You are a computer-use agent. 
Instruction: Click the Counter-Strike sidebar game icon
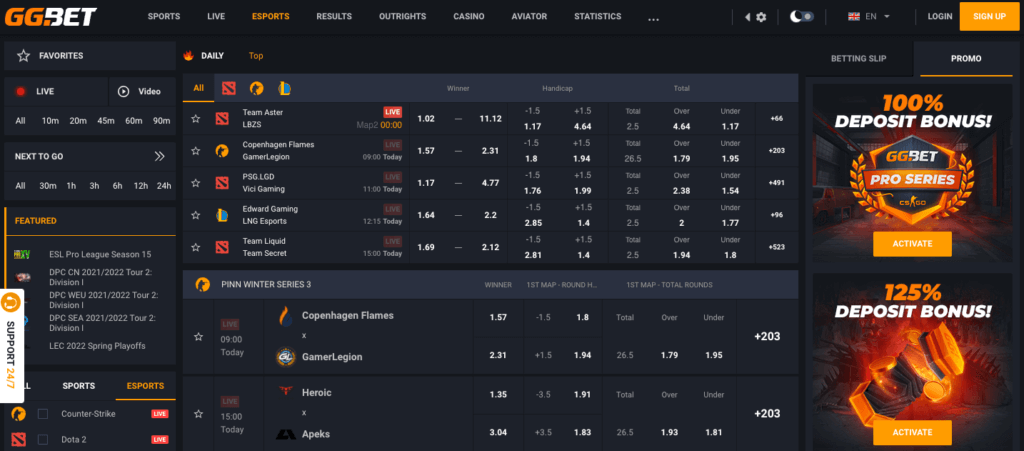tap(18, 414)
